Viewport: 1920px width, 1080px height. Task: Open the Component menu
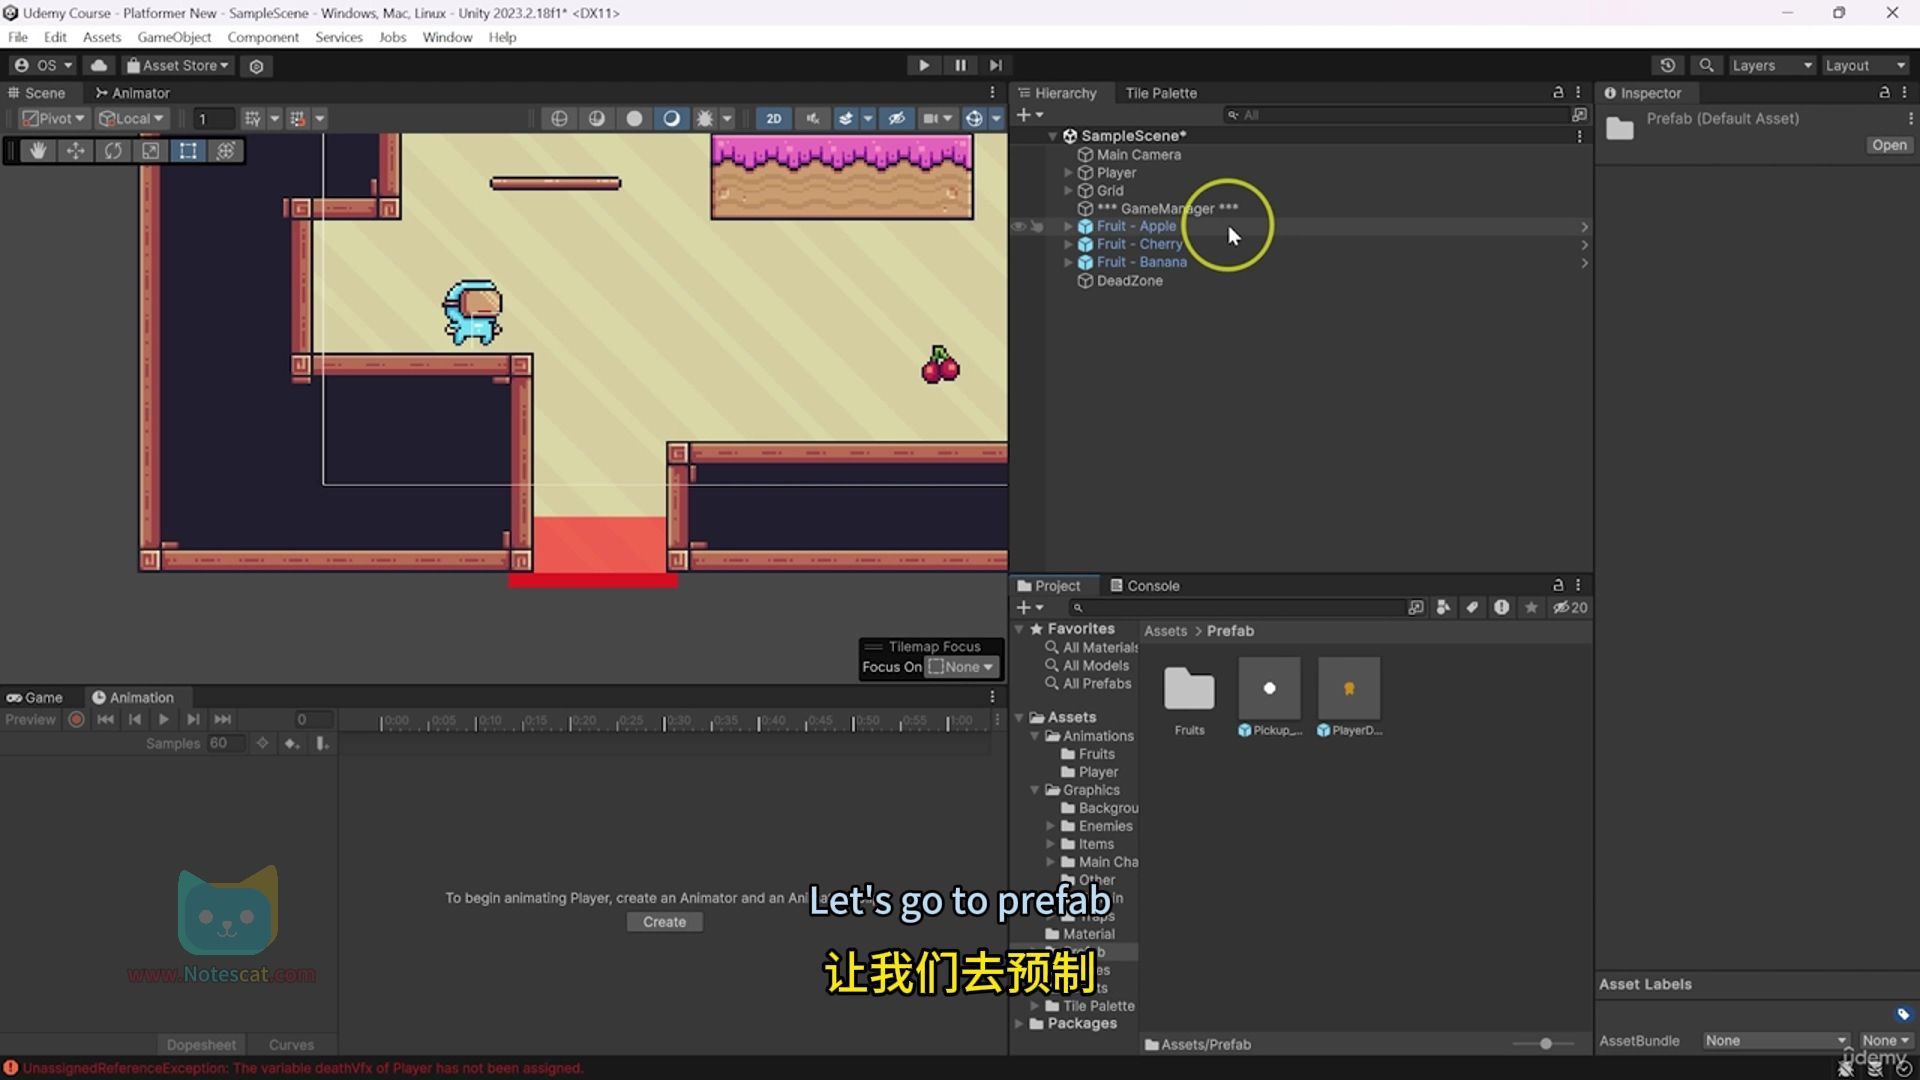(263, 37)
